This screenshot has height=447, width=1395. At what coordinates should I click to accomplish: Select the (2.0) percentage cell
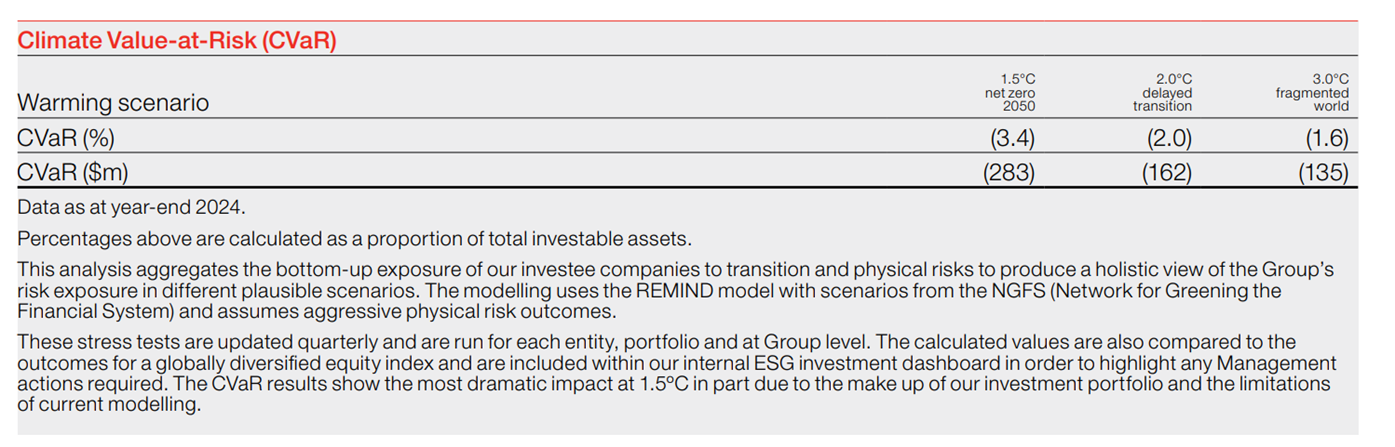point(1167,139)
